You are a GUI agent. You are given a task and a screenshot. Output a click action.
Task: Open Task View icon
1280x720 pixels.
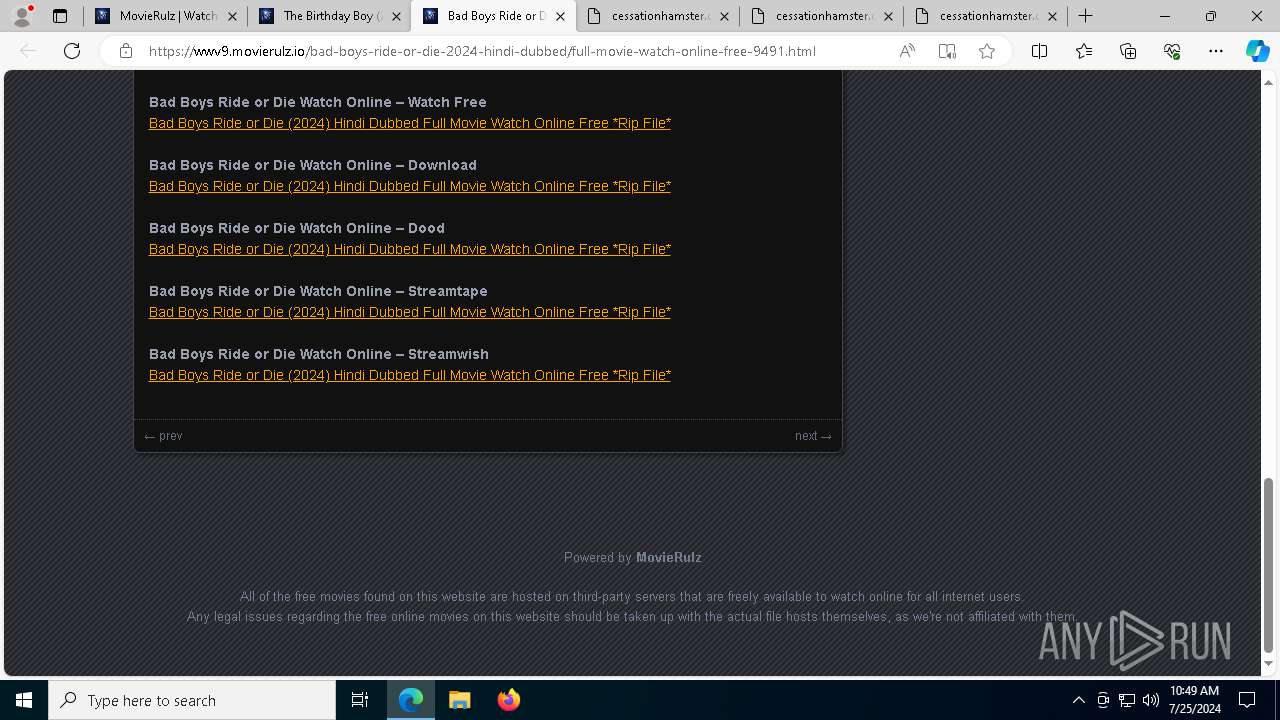pos(360,700)
